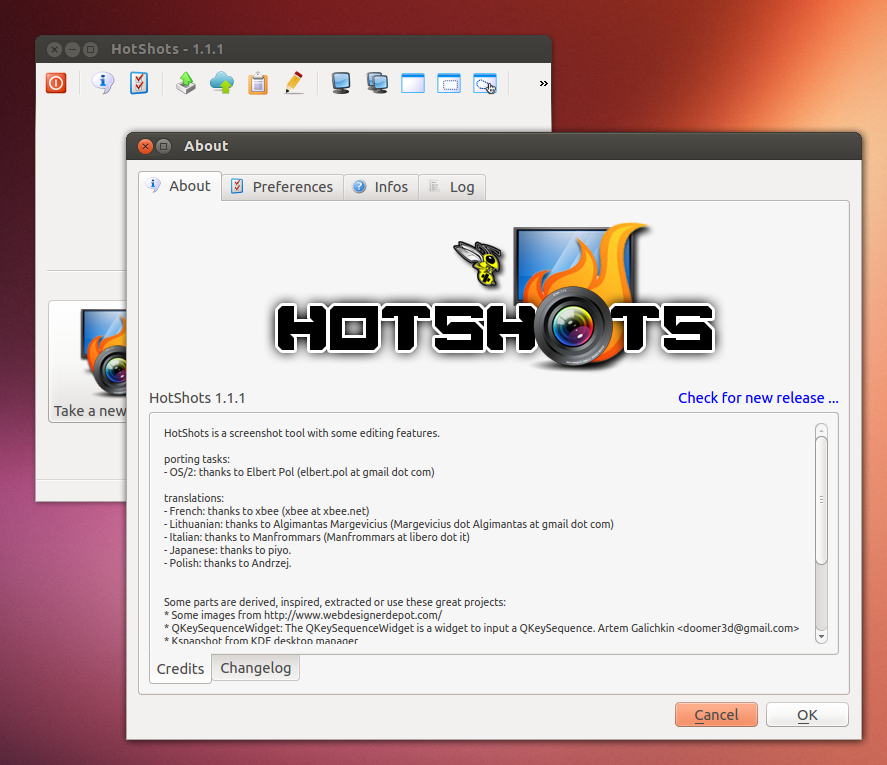Click the green arrow save/export icon in toolbar
Screen dimensions: 887x765
(x=186, y=83)
